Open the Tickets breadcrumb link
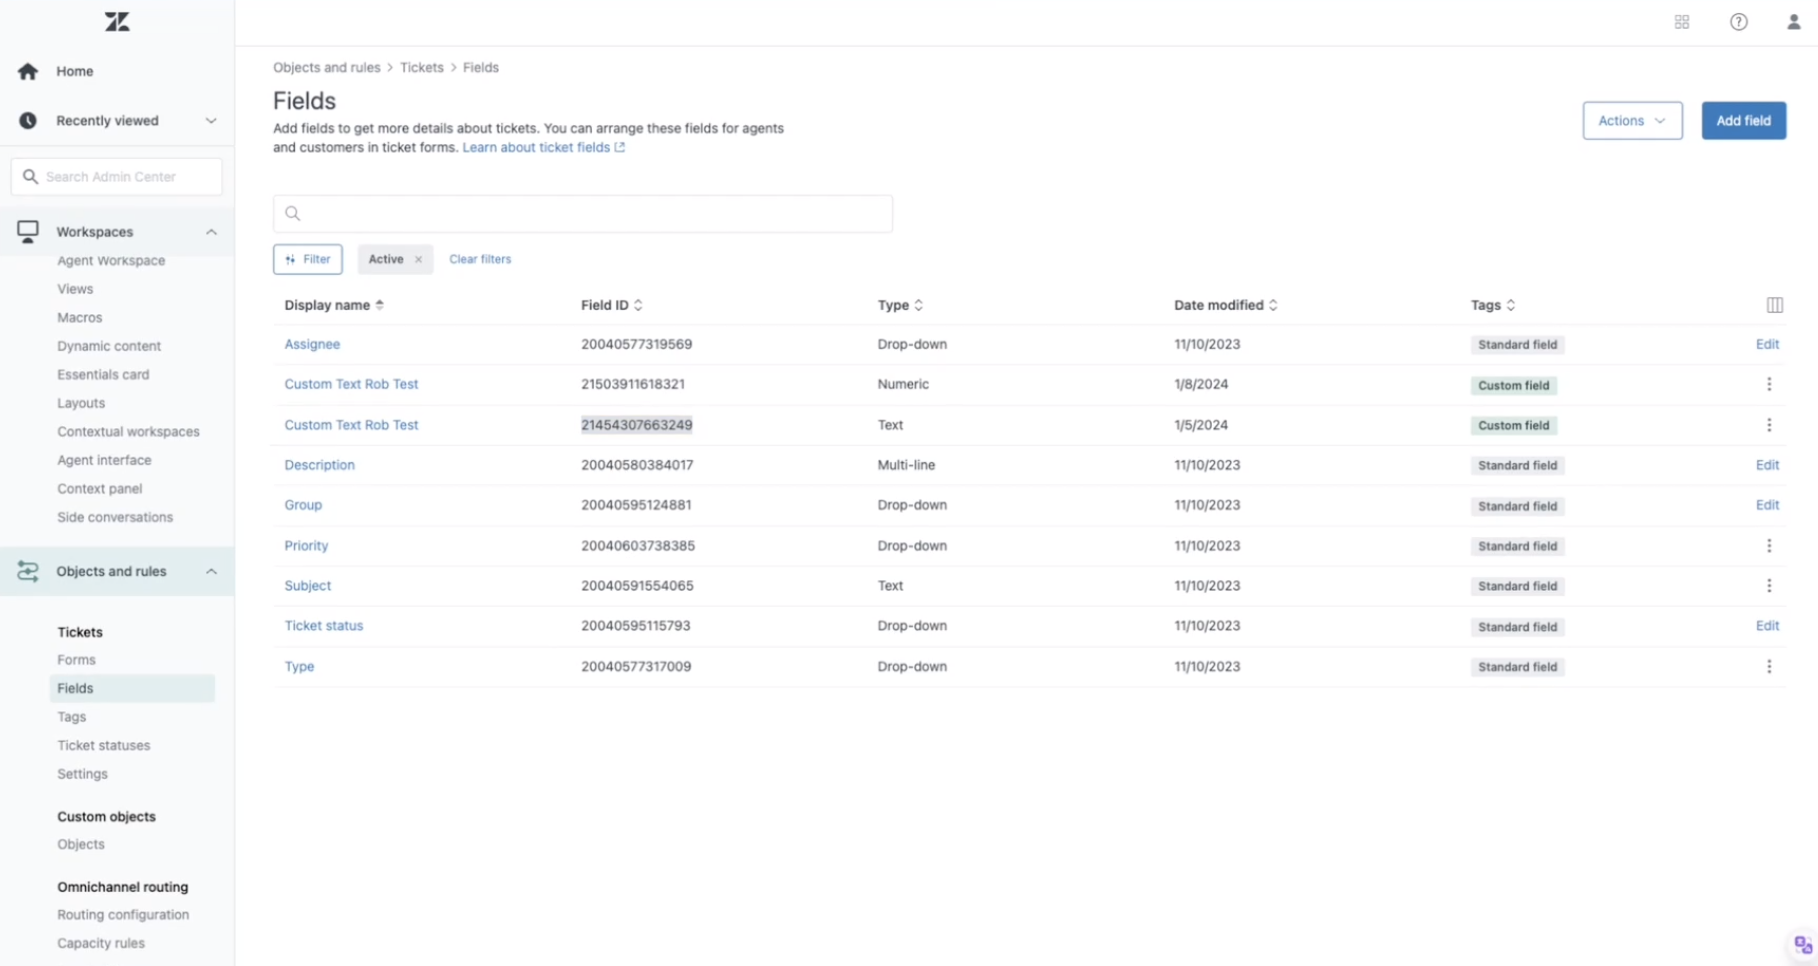Image resolution: width=1818 pixels, height=966 pixels. pyautogui.click(x=421, y=67)
